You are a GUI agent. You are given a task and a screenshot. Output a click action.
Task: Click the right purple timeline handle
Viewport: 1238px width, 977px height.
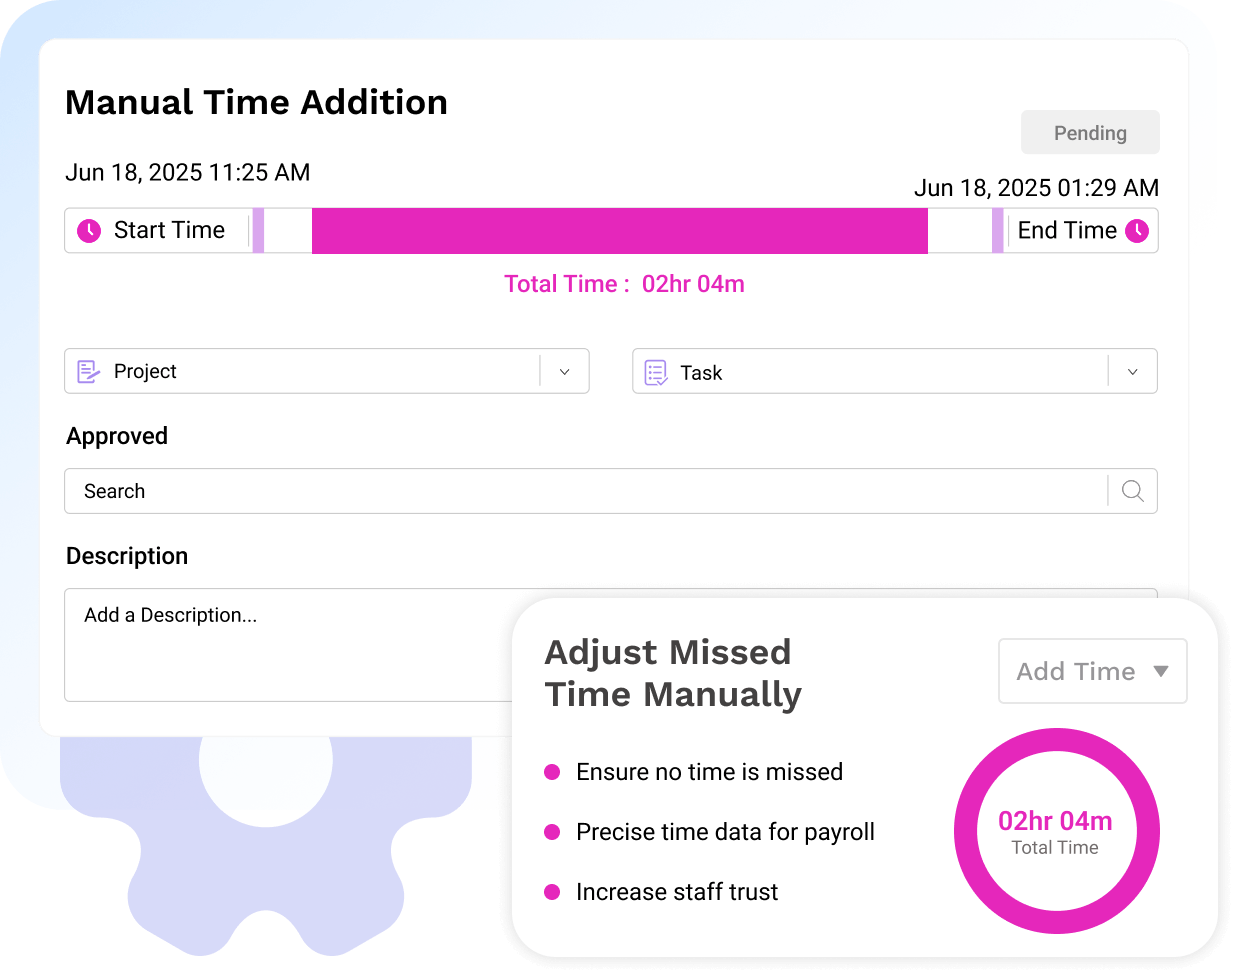[x=998, y=231]
